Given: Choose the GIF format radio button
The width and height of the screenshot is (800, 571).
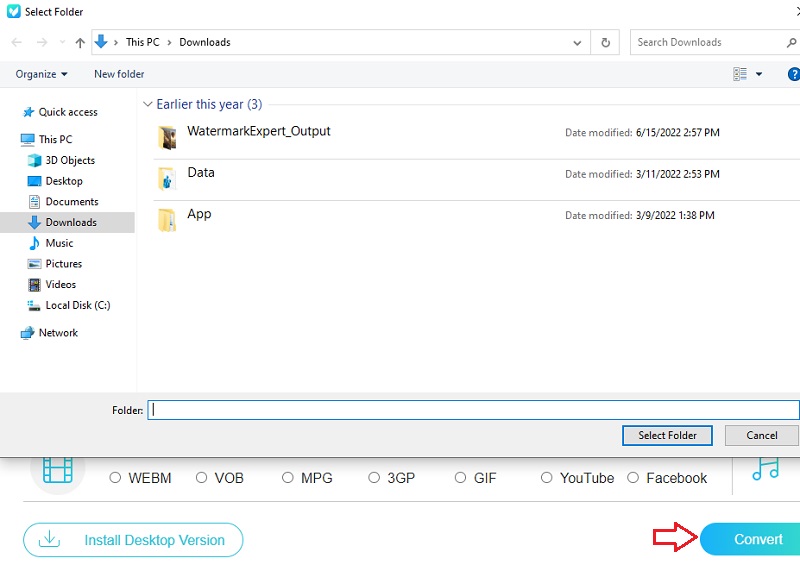Looking at the screenshot, I should tap(460, 478).
